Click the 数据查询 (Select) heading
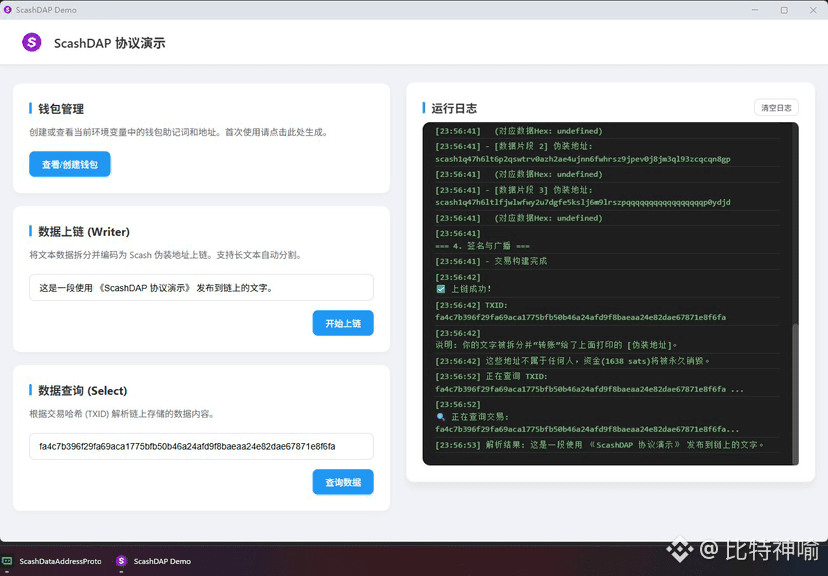 pyautogui.click(x=82, y=390)
